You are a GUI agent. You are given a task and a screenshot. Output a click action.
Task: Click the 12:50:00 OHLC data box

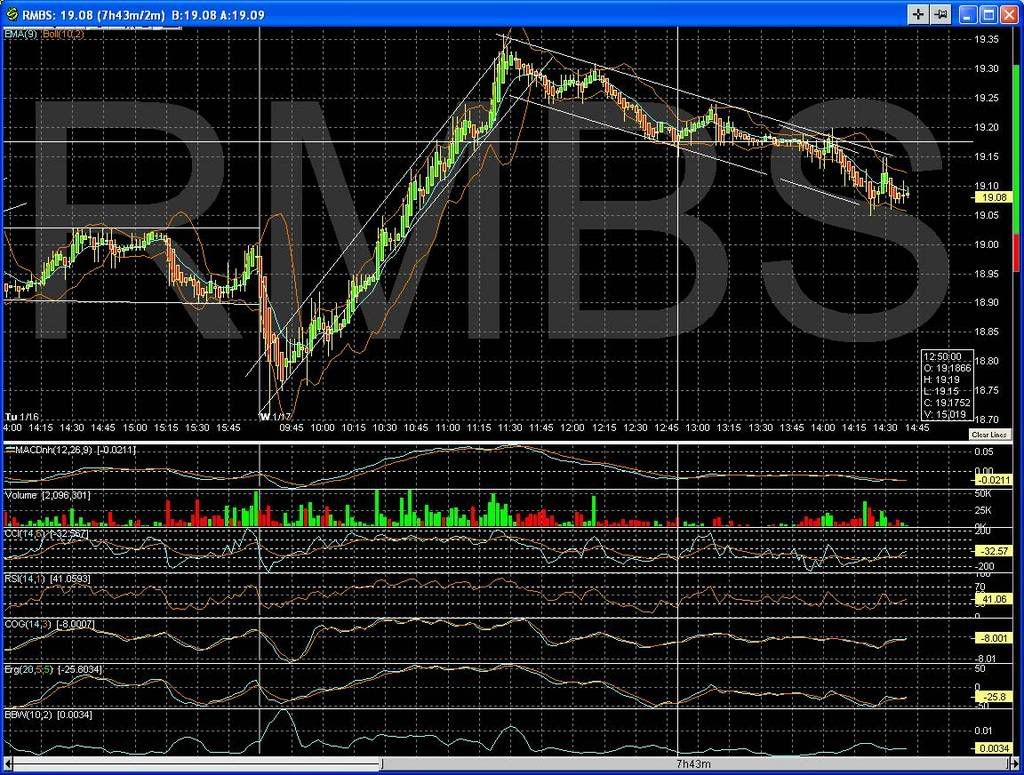946,385
